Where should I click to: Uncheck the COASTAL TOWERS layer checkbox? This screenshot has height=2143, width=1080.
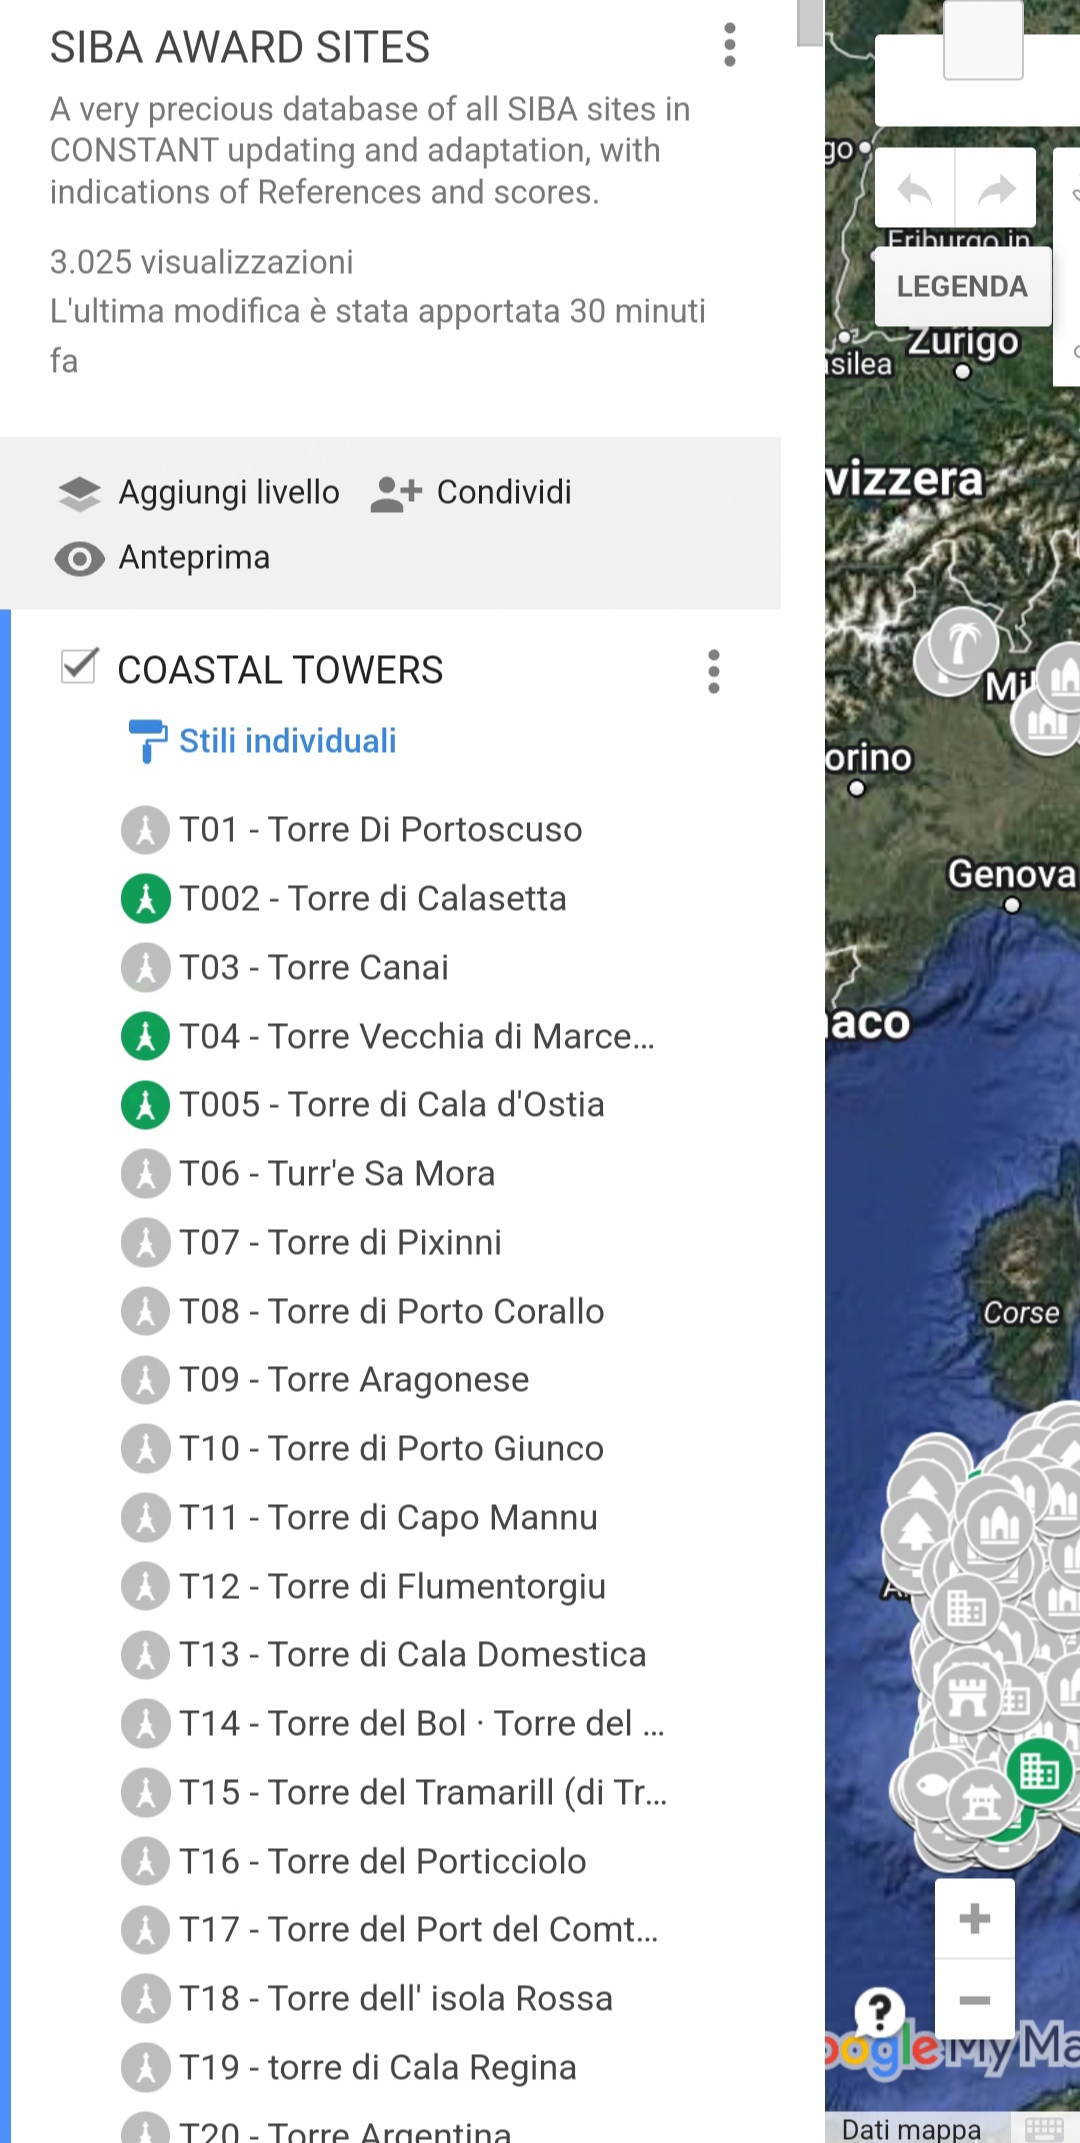pos(79,667)
